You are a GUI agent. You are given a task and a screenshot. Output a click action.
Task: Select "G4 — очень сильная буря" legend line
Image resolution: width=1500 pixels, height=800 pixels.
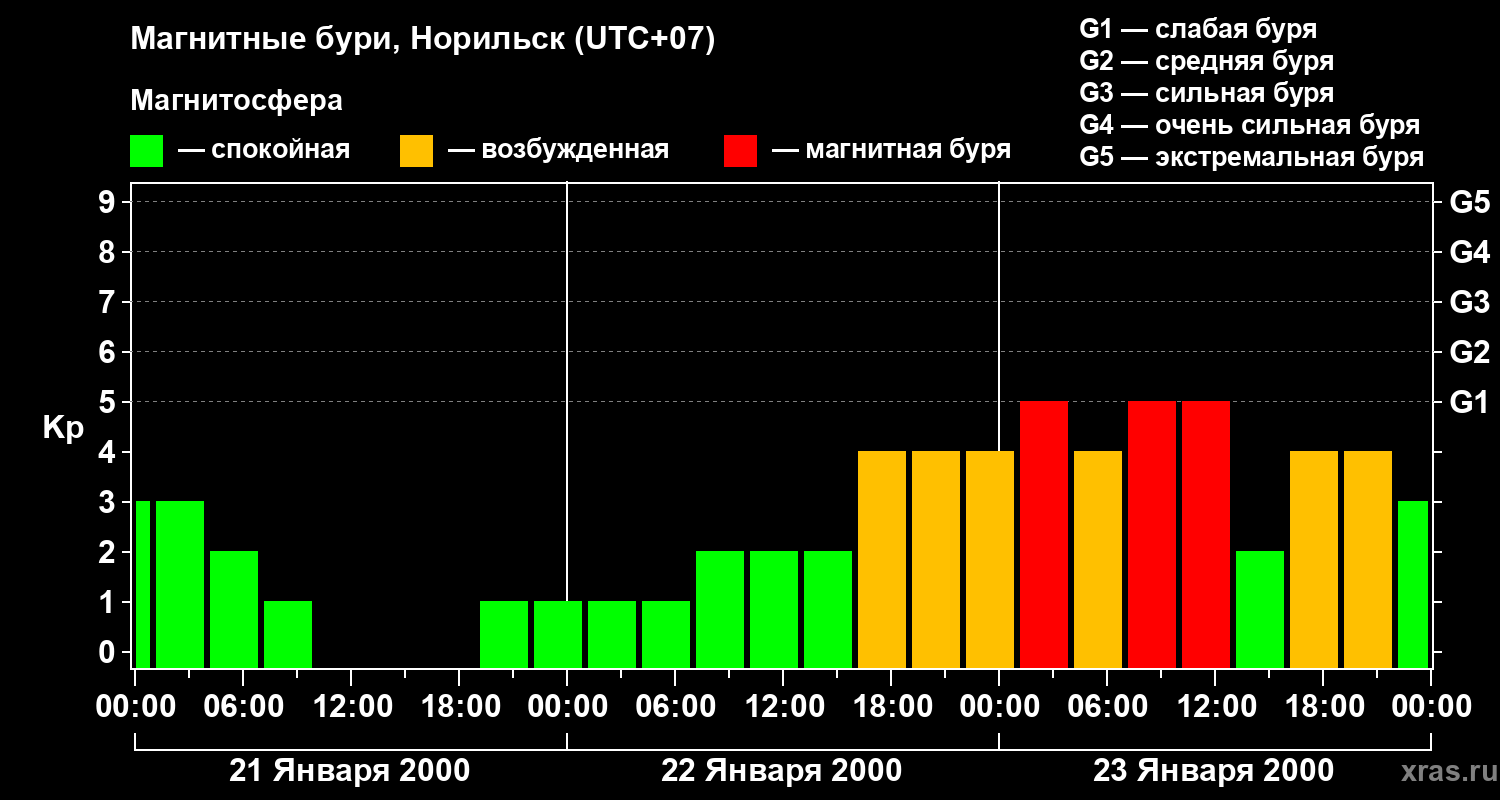coord(1250,125)
